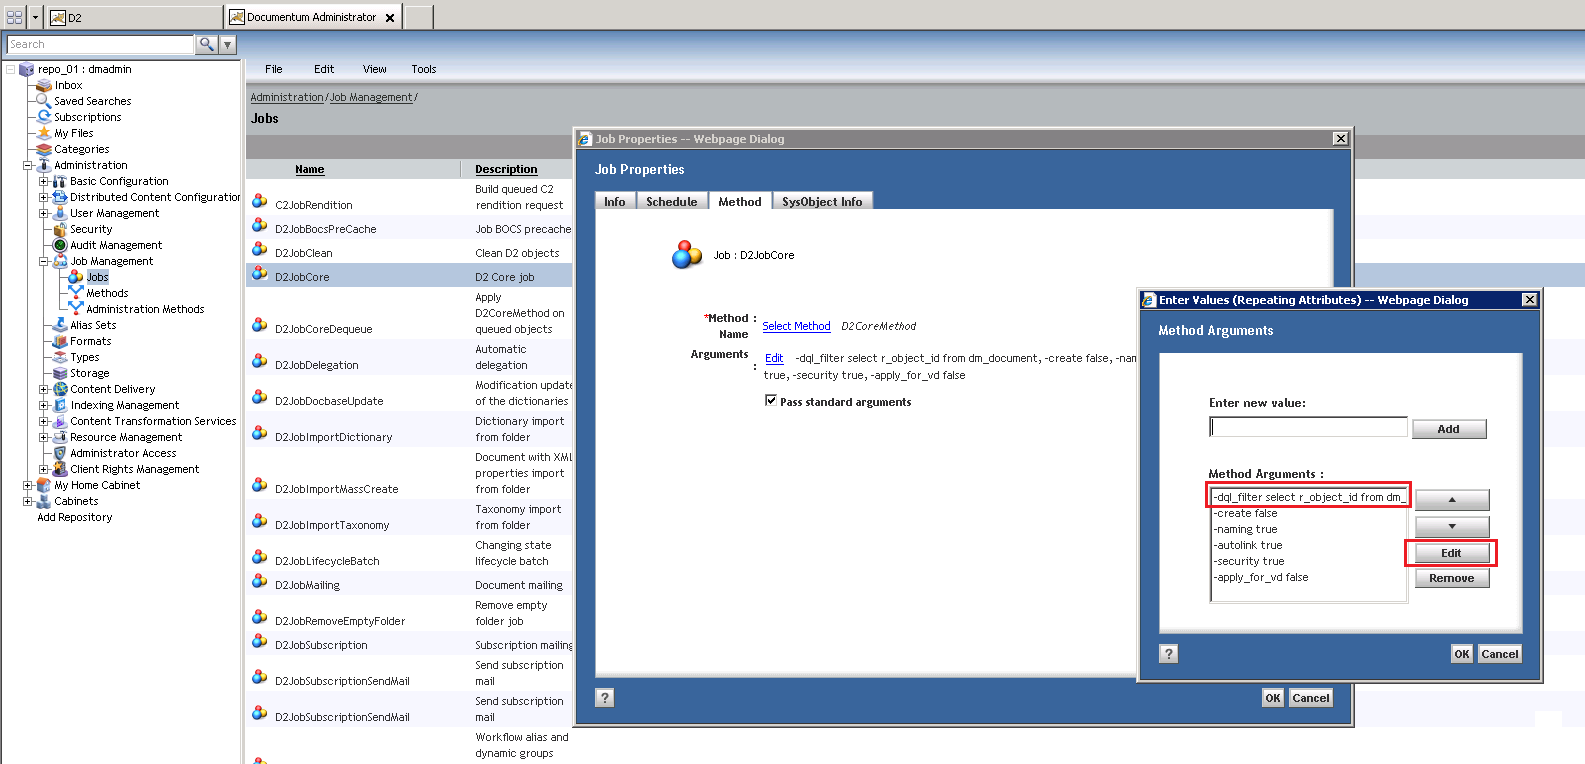Click the Audit Management icon

click(x=60, y=245)
